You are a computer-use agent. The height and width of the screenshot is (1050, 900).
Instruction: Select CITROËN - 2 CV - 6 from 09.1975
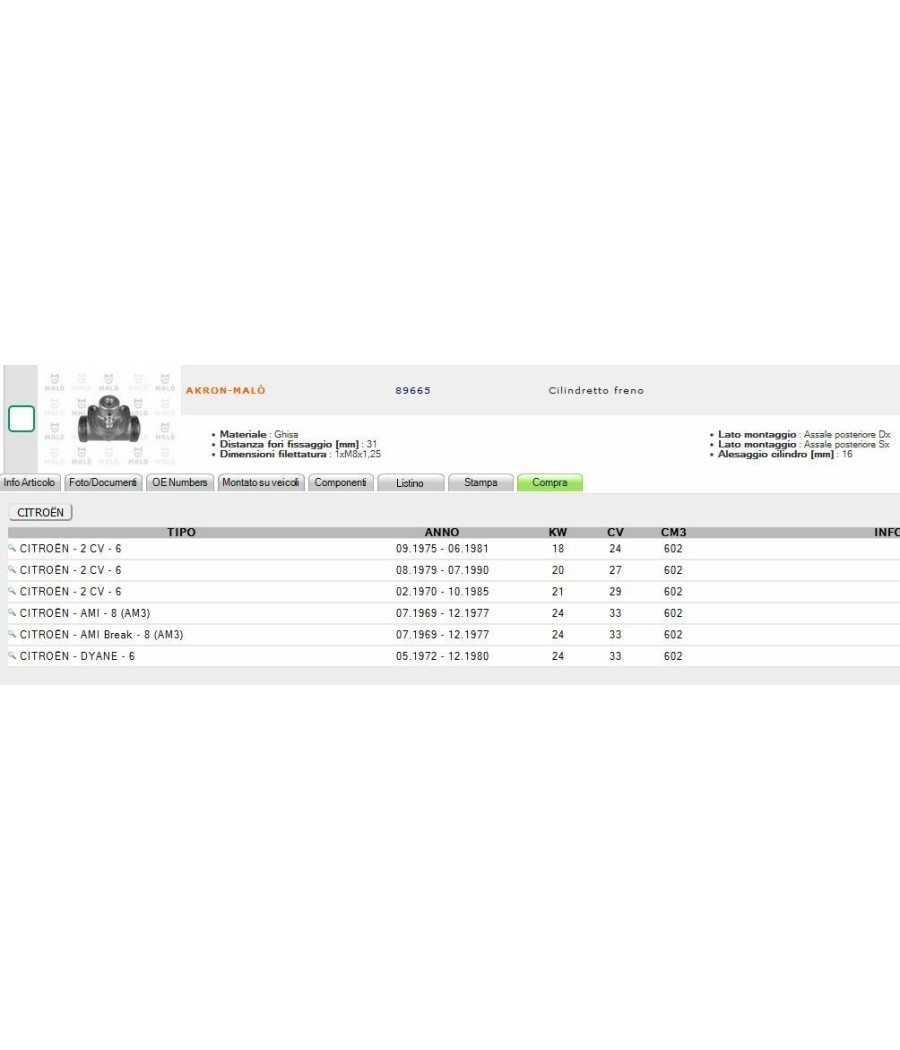click(x=70, y=548)
